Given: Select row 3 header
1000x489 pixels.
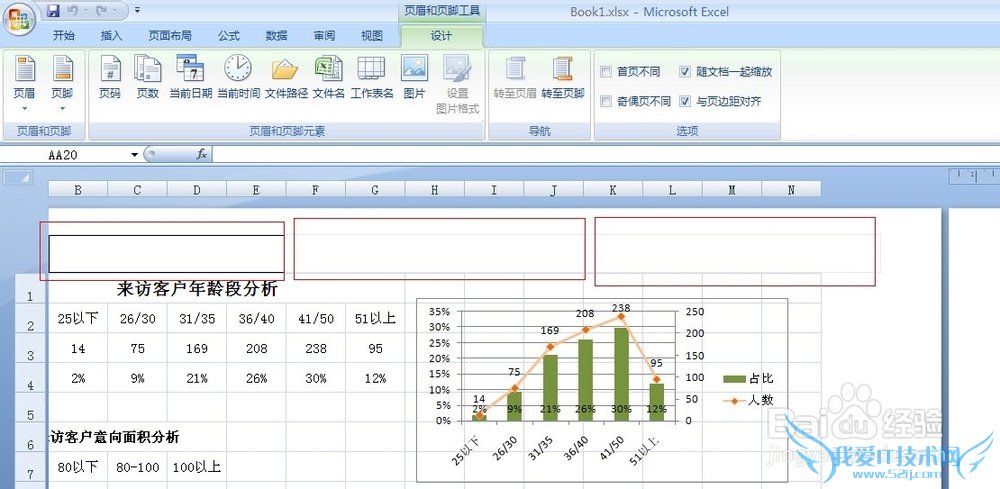Looking at the screenshot, I should [31, 348].
